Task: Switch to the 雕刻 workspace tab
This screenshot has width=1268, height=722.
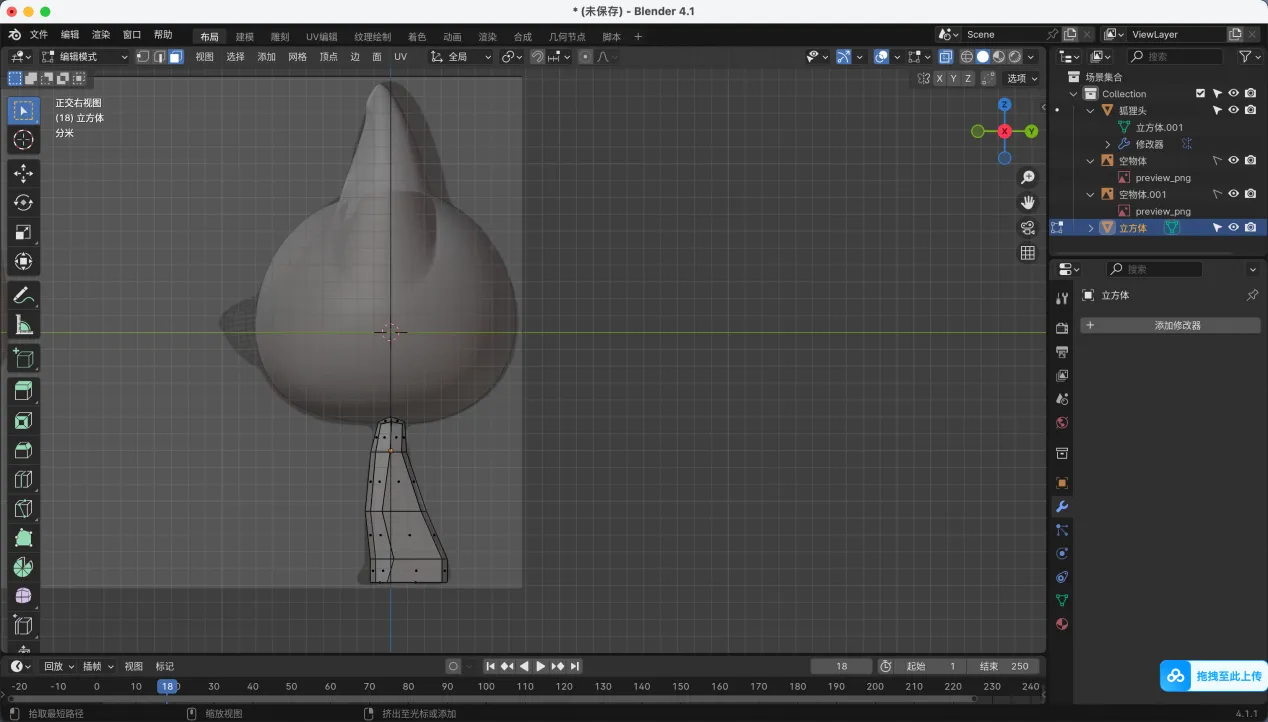Action: click(x=280, y=36)
